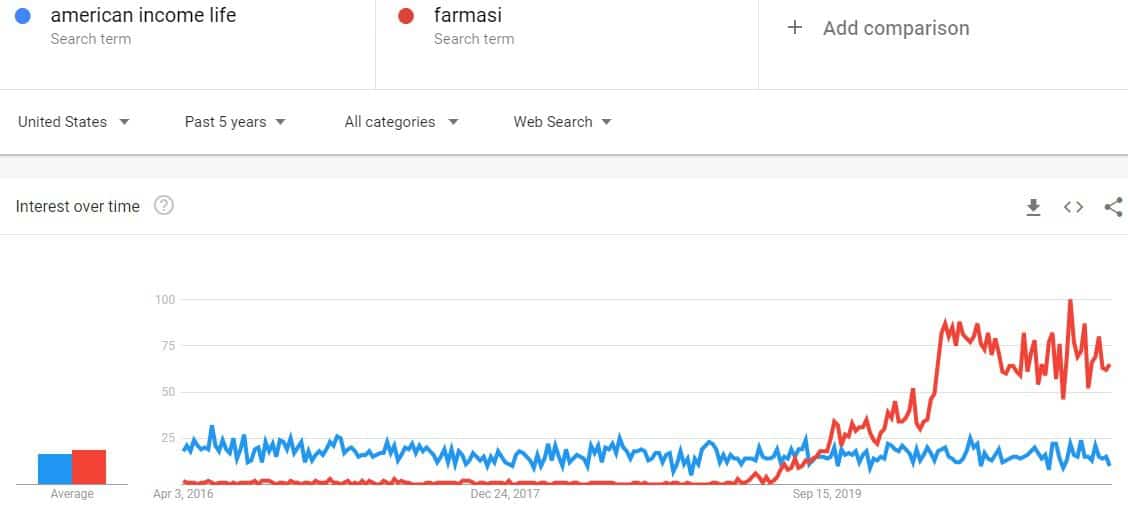This screenshot has height=505, width=1128.
Task: Click the plus icon beside Add comparison
Action: pos(794,27)
